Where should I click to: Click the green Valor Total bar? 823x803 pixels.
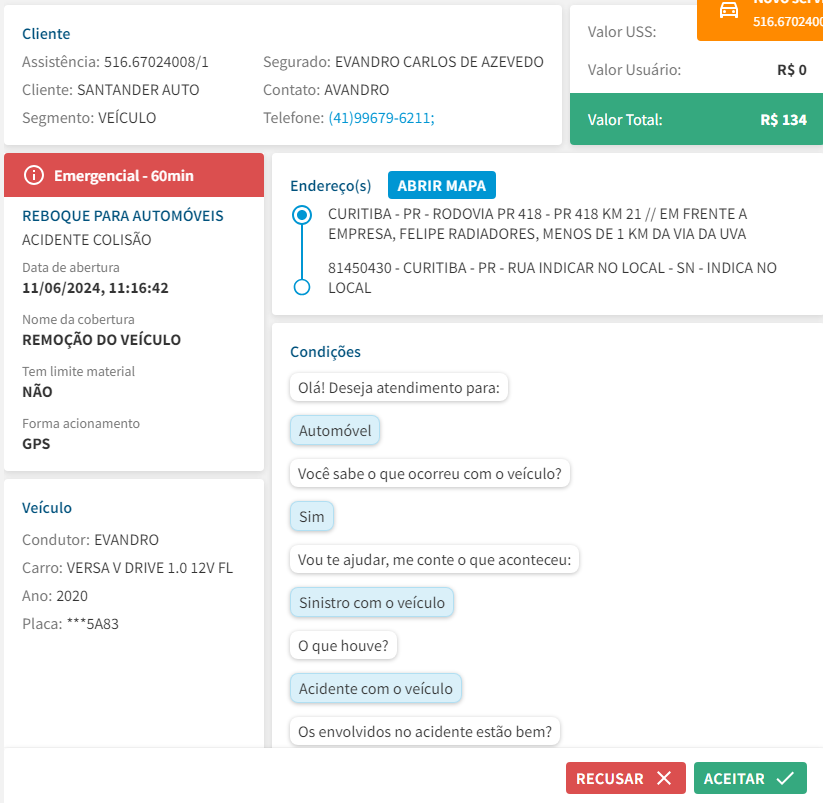(x=696, y=120)
